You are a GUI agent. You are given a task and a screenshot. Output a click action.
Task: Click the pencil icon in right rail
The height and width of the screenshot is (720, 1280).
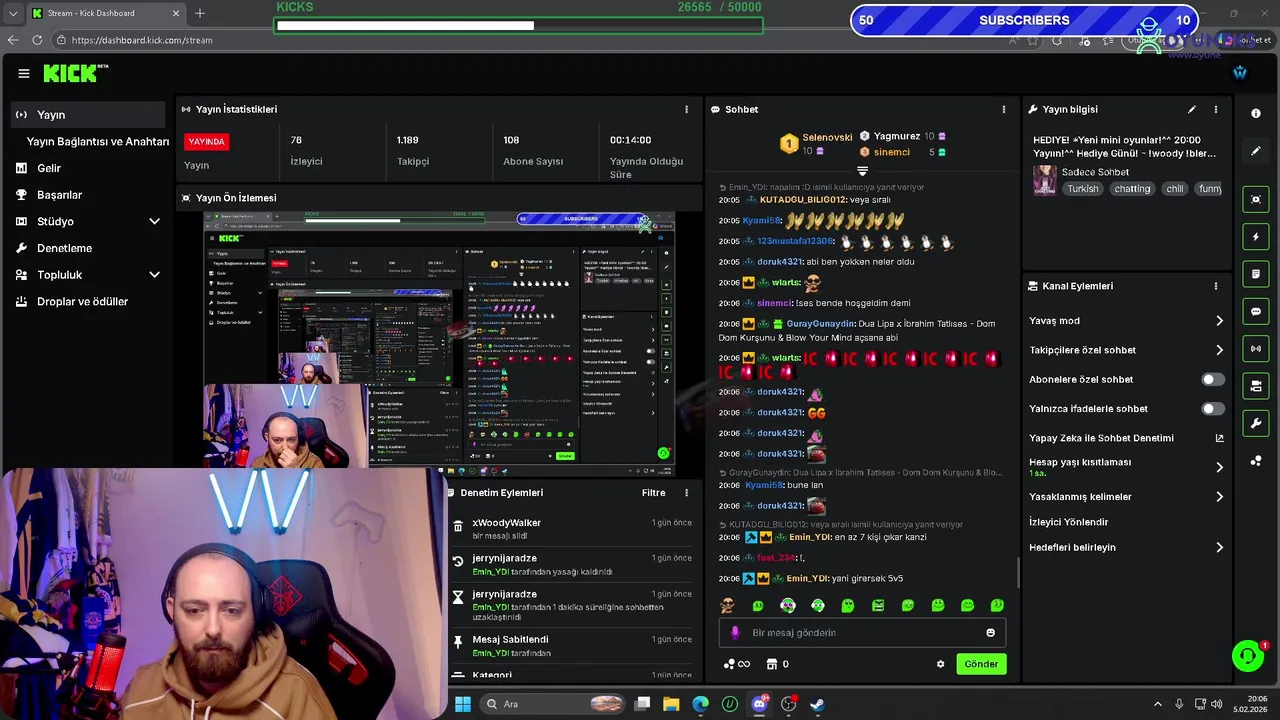[1256, 151]
